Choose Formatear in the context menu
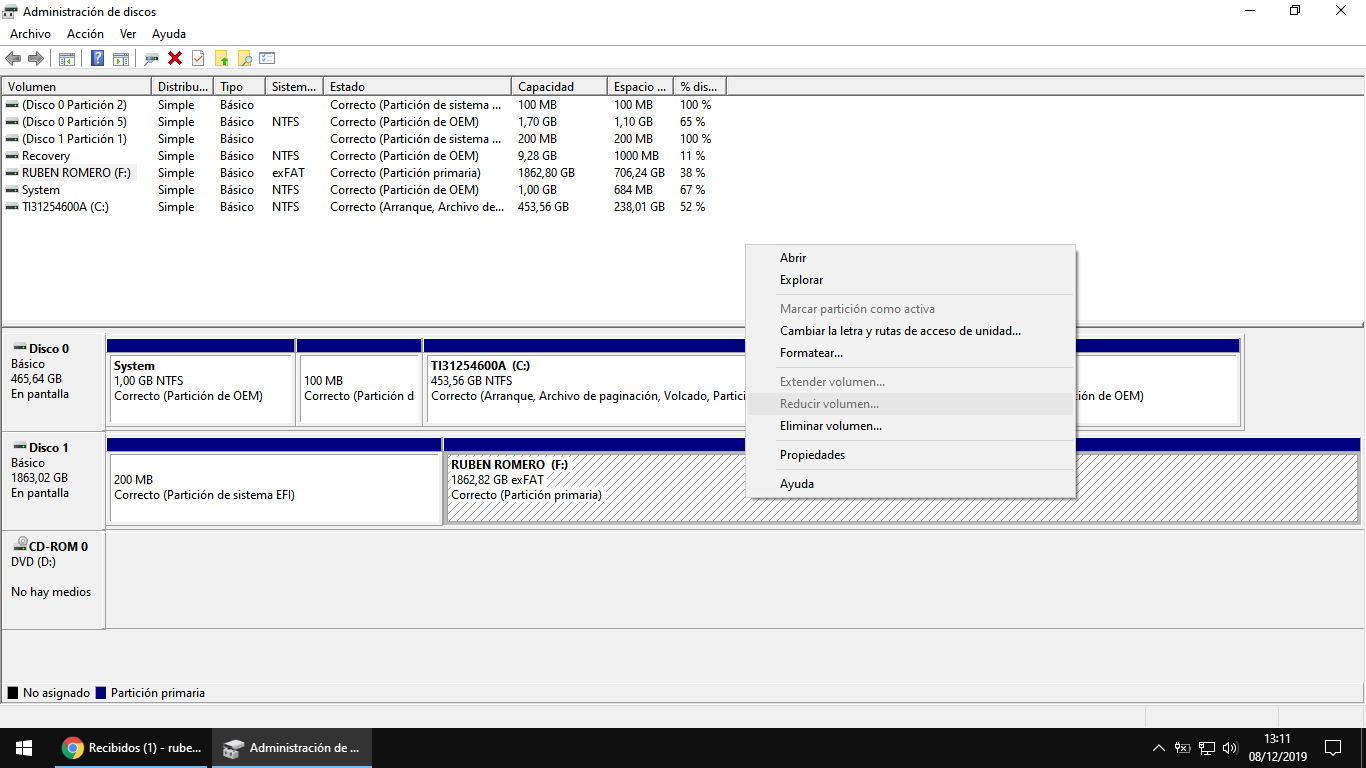 (x=911, y=353)
